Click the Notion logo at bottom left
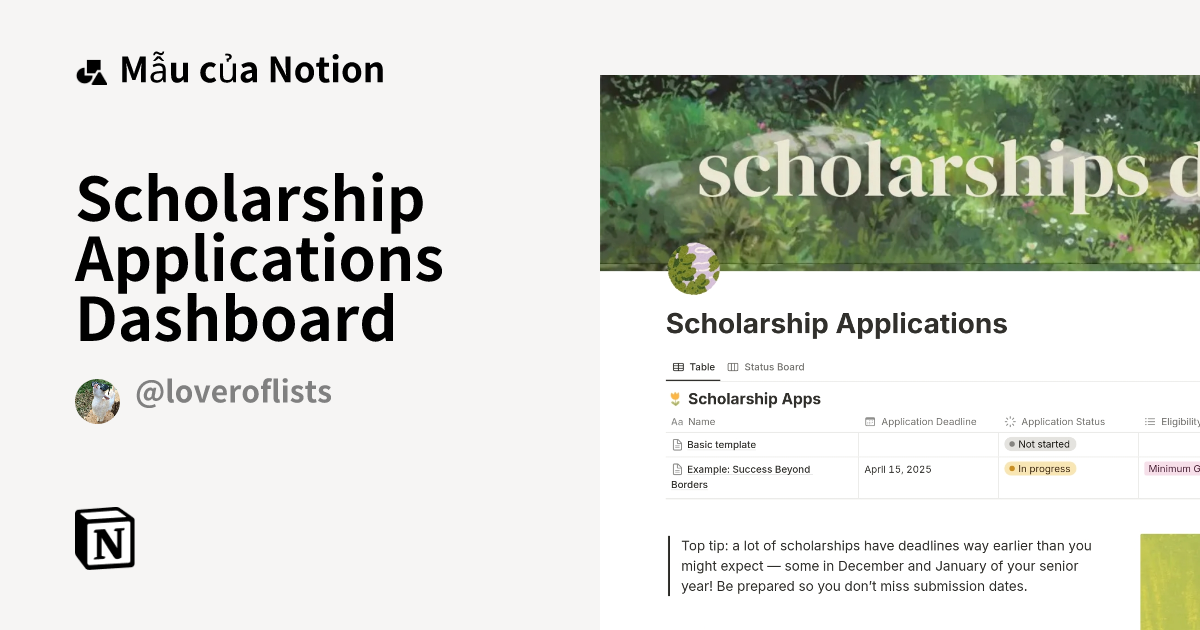Image resolution: width=1200 pixels, height=630 pixels. coord(105,538)
